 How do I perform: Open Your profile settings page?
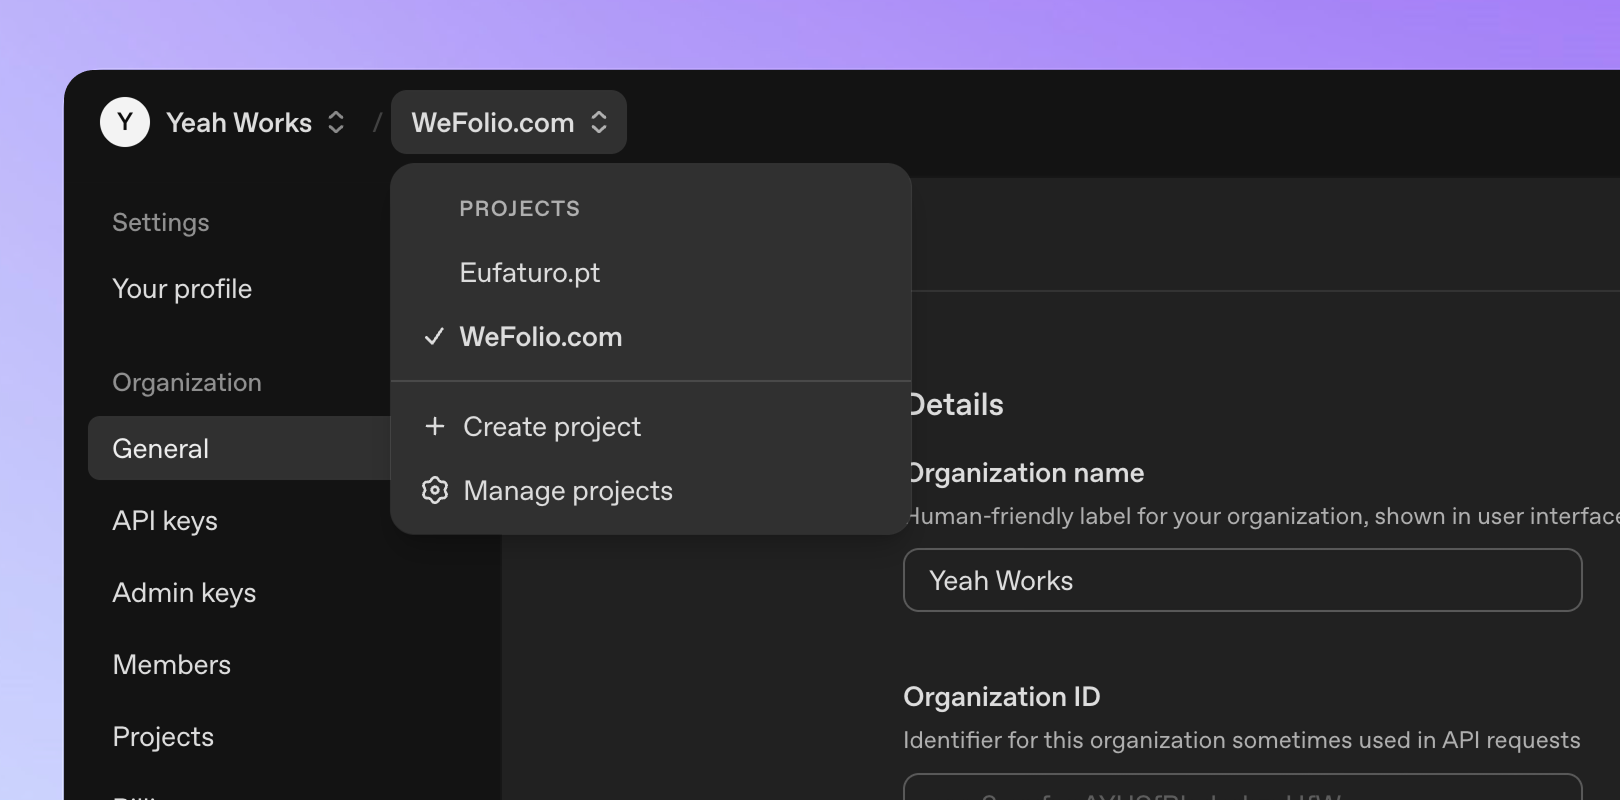pyautogui.click(x=182, y=289)
